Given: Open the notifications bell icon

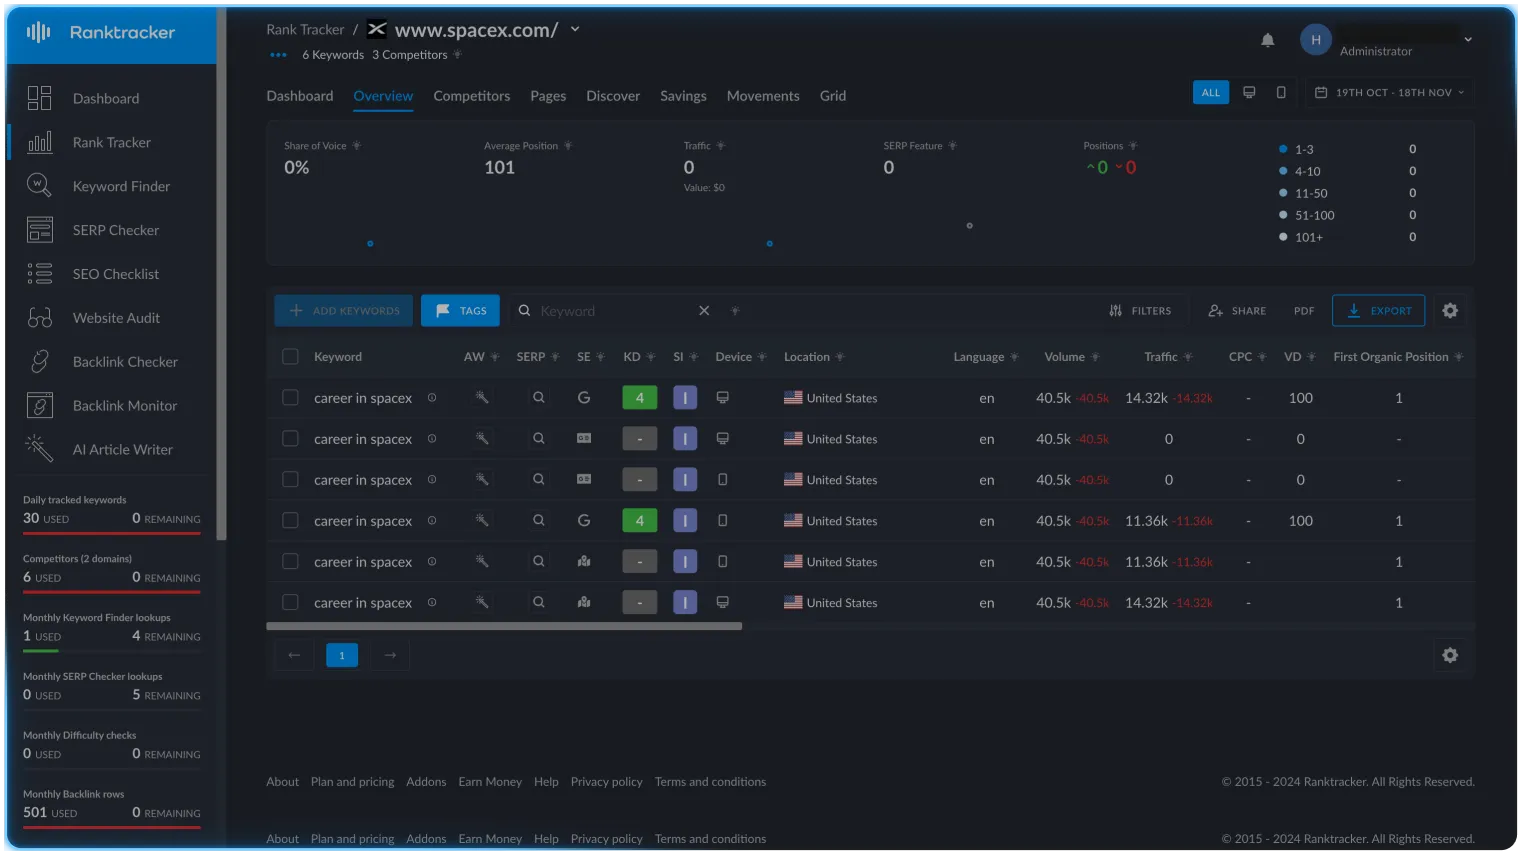Looking at the screenshot, I should coord(1267,40).
